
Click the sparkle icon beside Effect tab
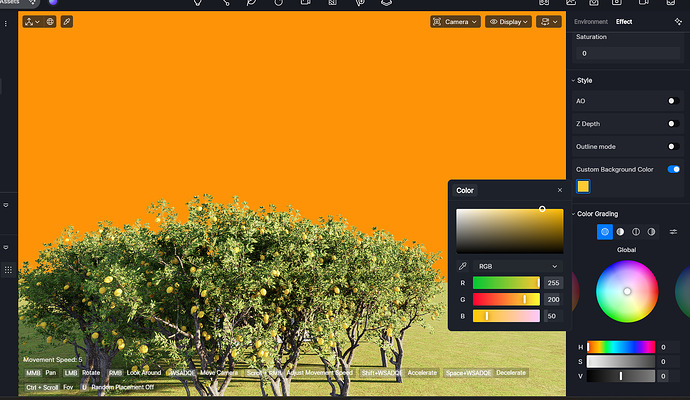pyautogui.click(x=678, y=22)
